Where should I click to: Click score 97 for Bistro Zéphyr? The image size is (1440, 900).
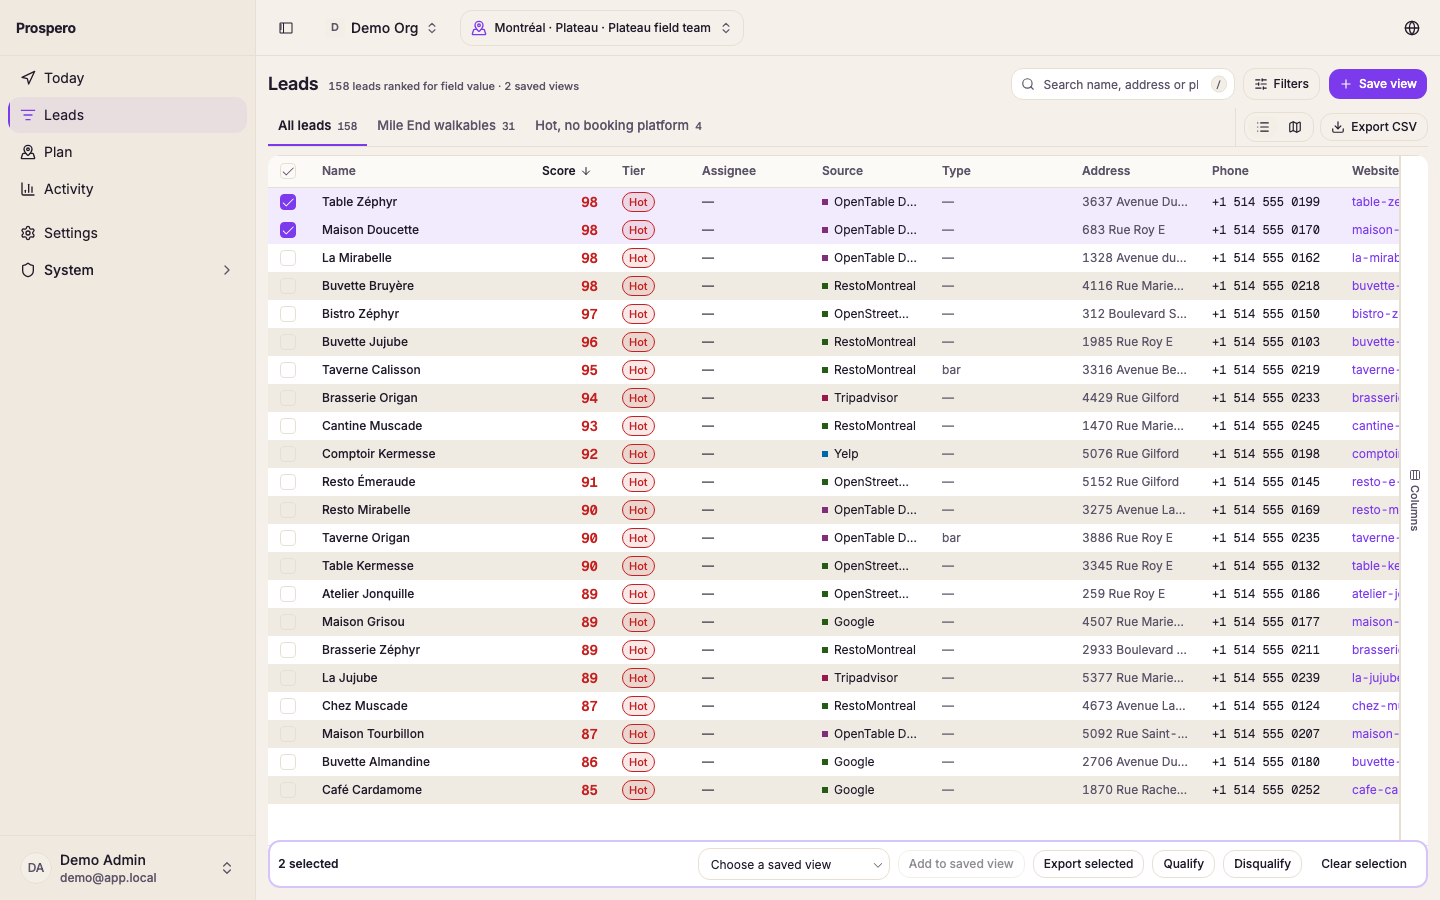click(589, 314)
